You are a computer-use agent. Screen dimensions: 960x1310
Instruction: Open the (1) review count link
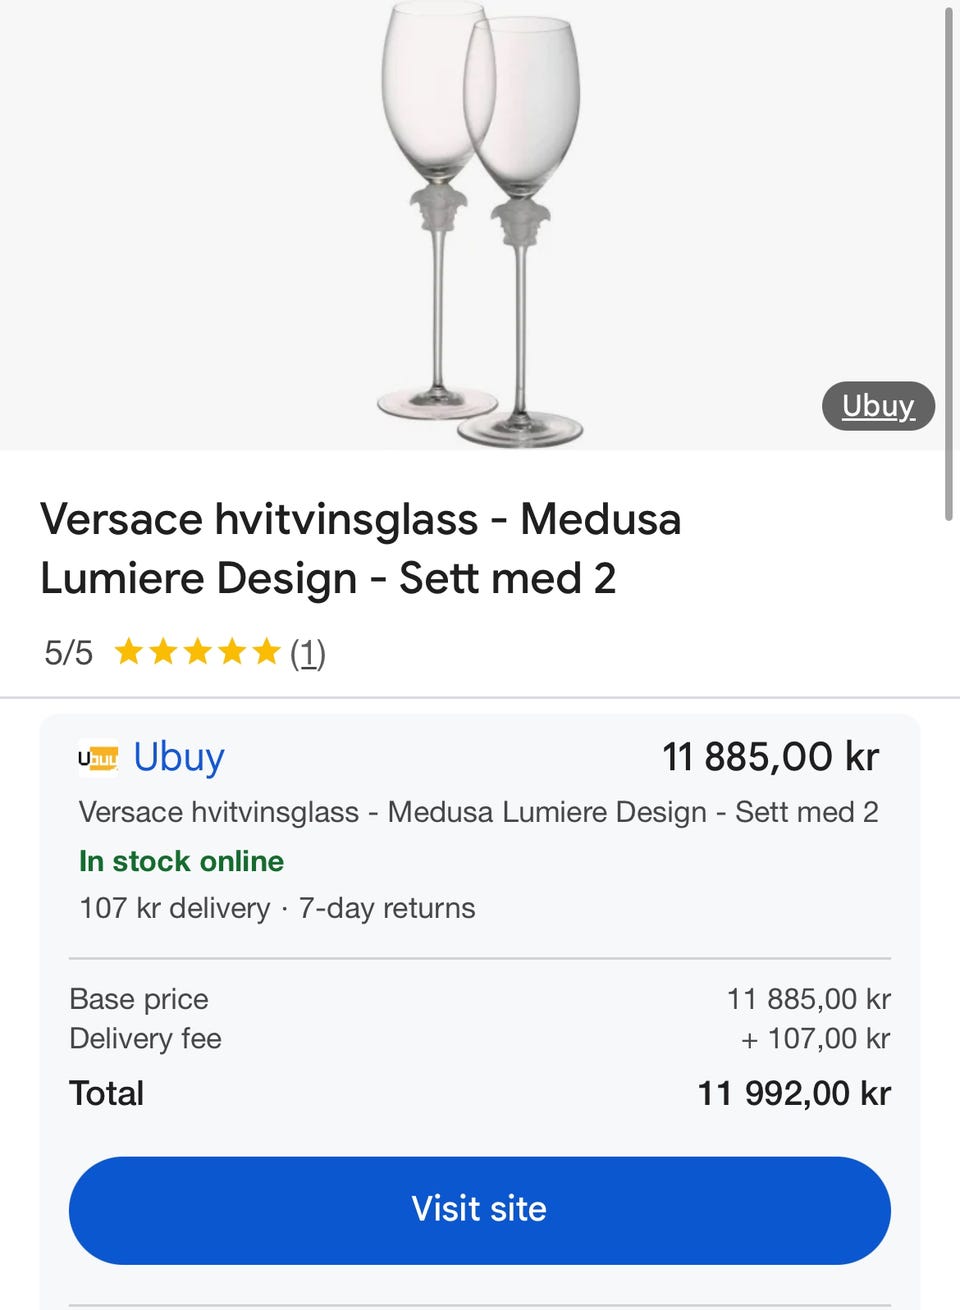pyautogui.click(x=308, y=653)
